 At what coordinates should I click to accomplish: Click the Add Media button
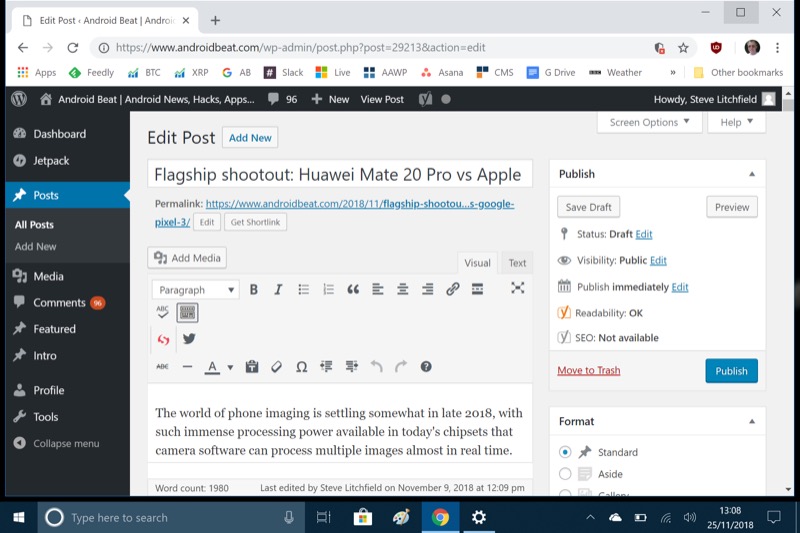tap(187, 258)
